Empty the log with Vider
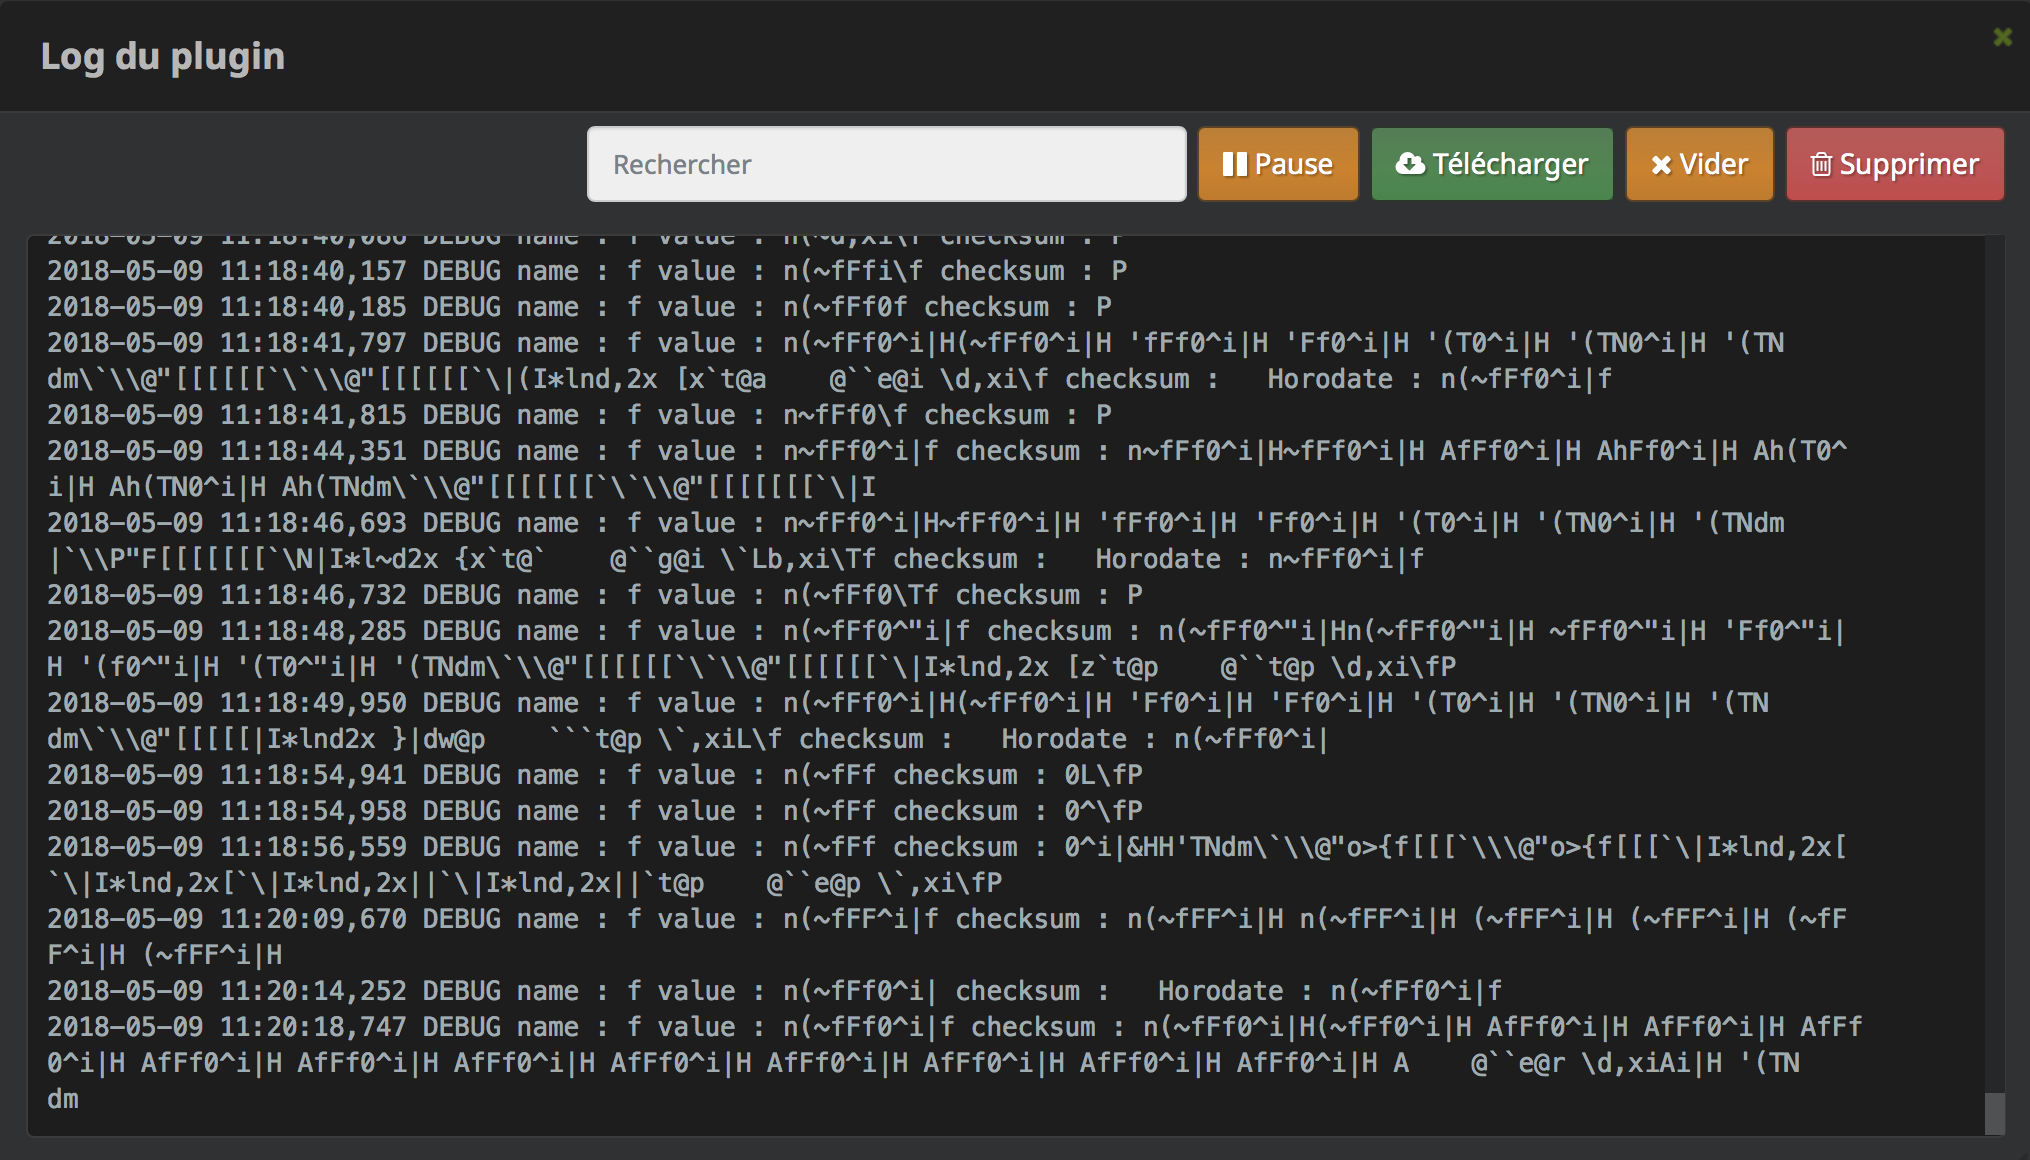This screenshot has height=1160, width=2030. click(x=1699, y=164)
